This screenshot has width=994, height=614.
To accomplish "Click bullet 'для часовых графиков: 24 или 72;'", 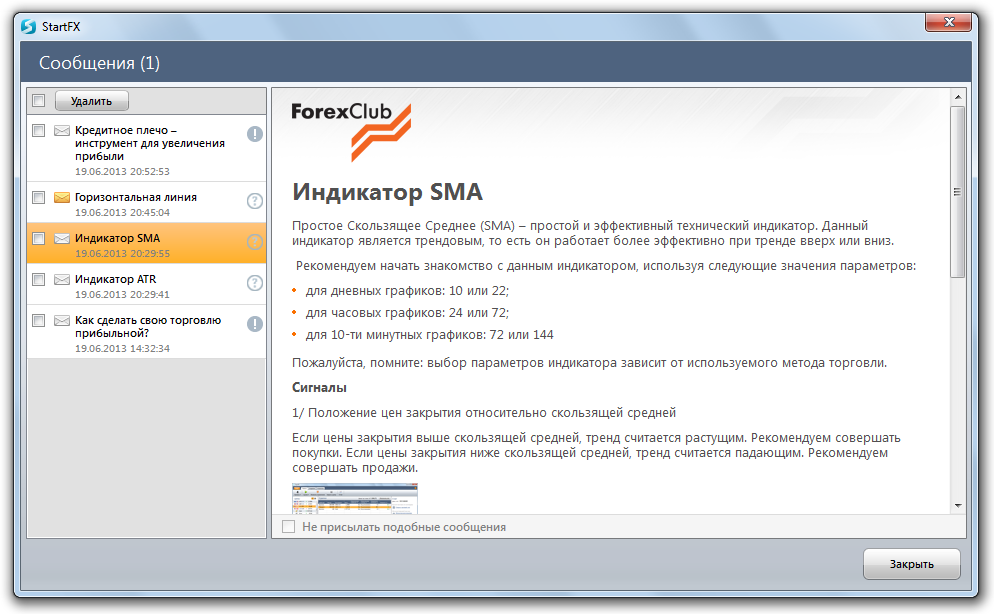I will 407,313.
